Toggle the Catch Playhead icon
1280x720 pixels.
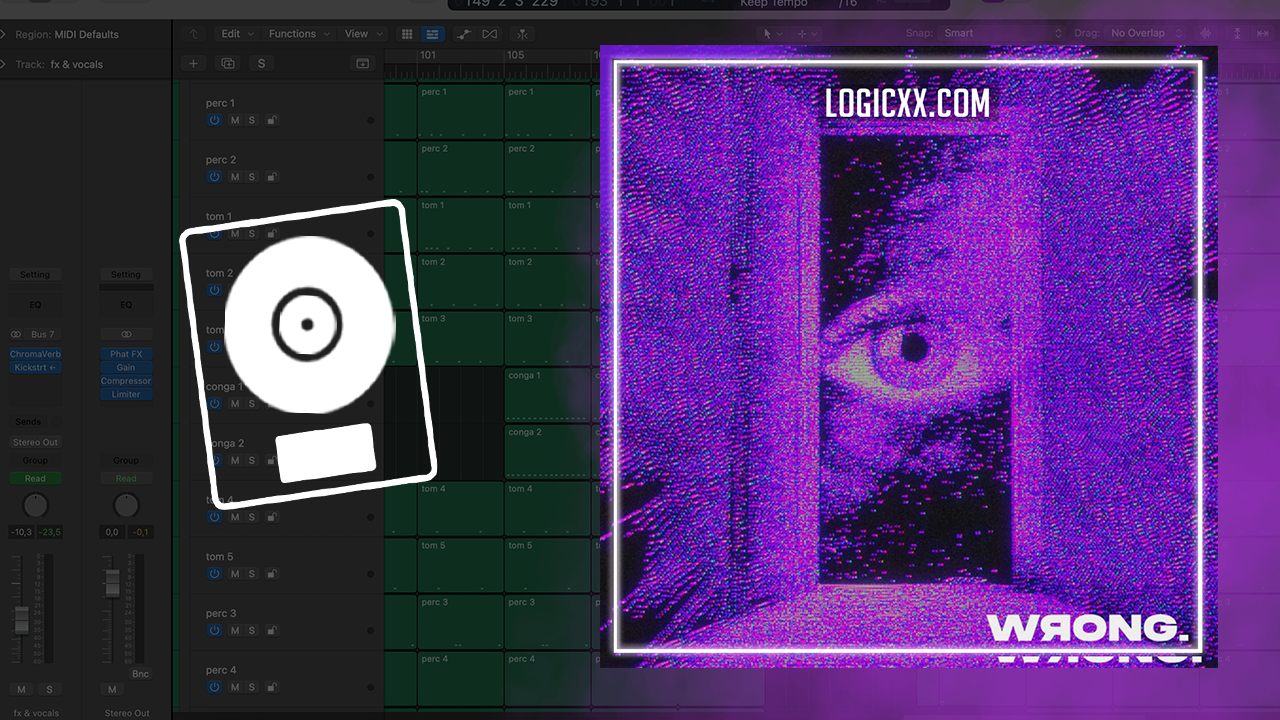point(521,34)
